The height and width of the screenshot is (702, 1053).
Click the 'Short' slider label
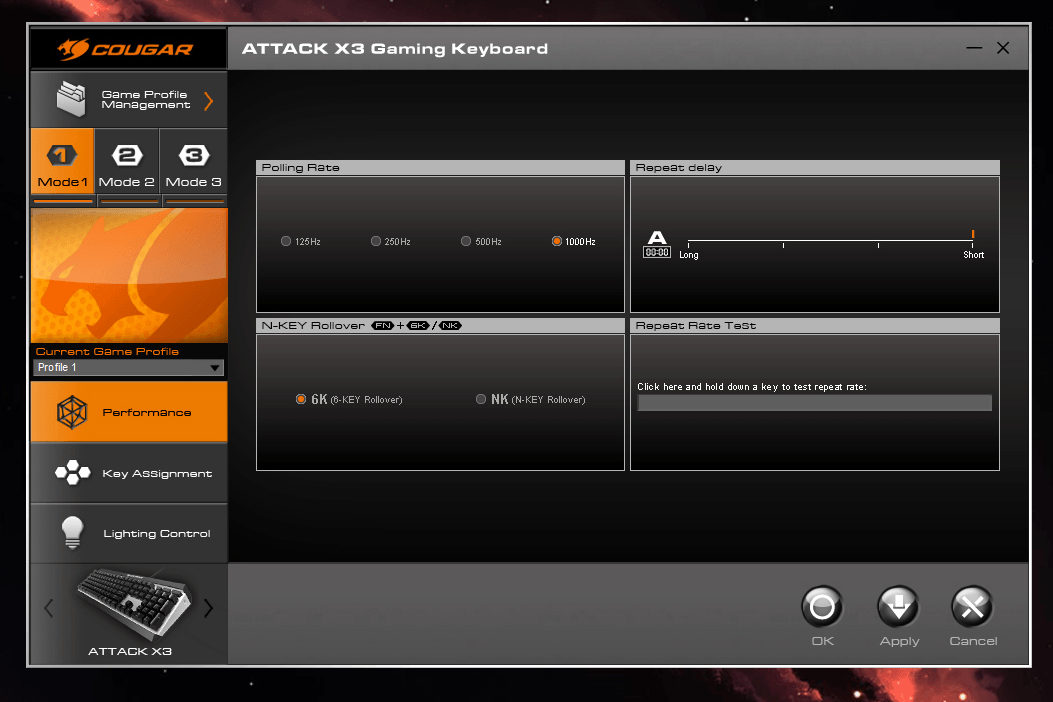(973, 255)
